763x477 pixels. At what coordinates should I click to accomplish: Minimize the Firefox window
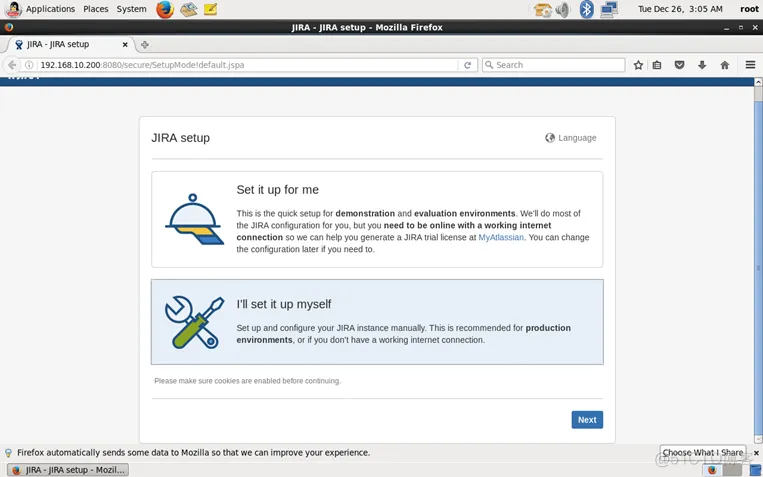click(x=726, y=28)
